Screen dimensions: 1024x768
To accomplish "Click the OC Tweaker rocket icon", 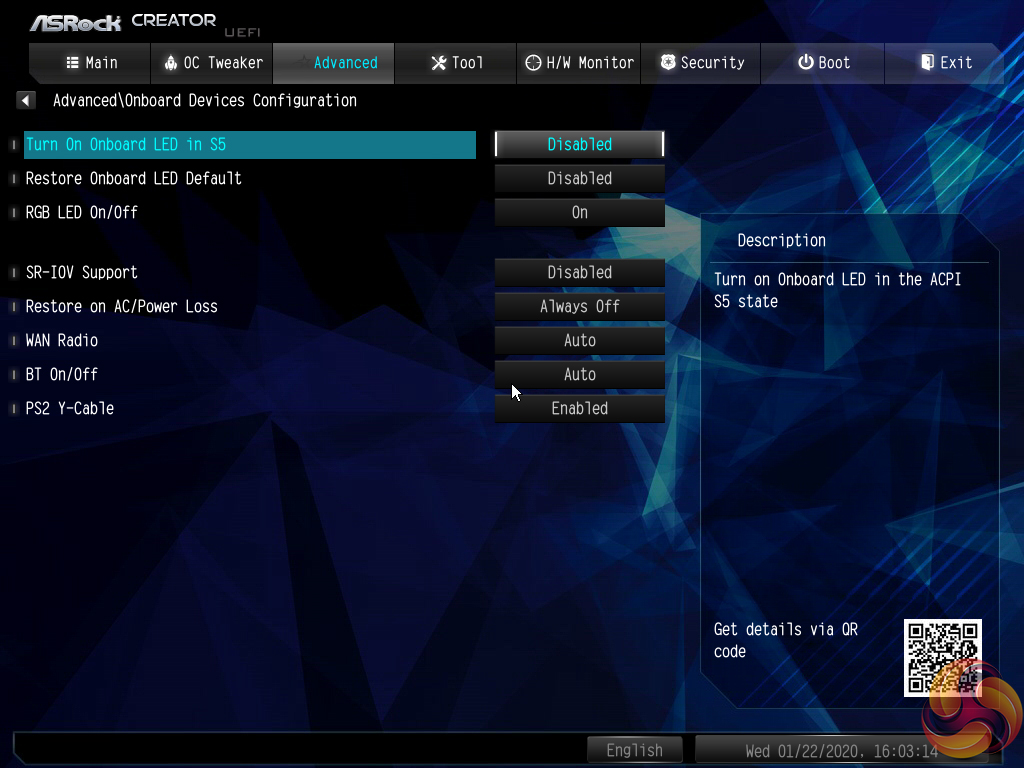I will tap(170, 63).
